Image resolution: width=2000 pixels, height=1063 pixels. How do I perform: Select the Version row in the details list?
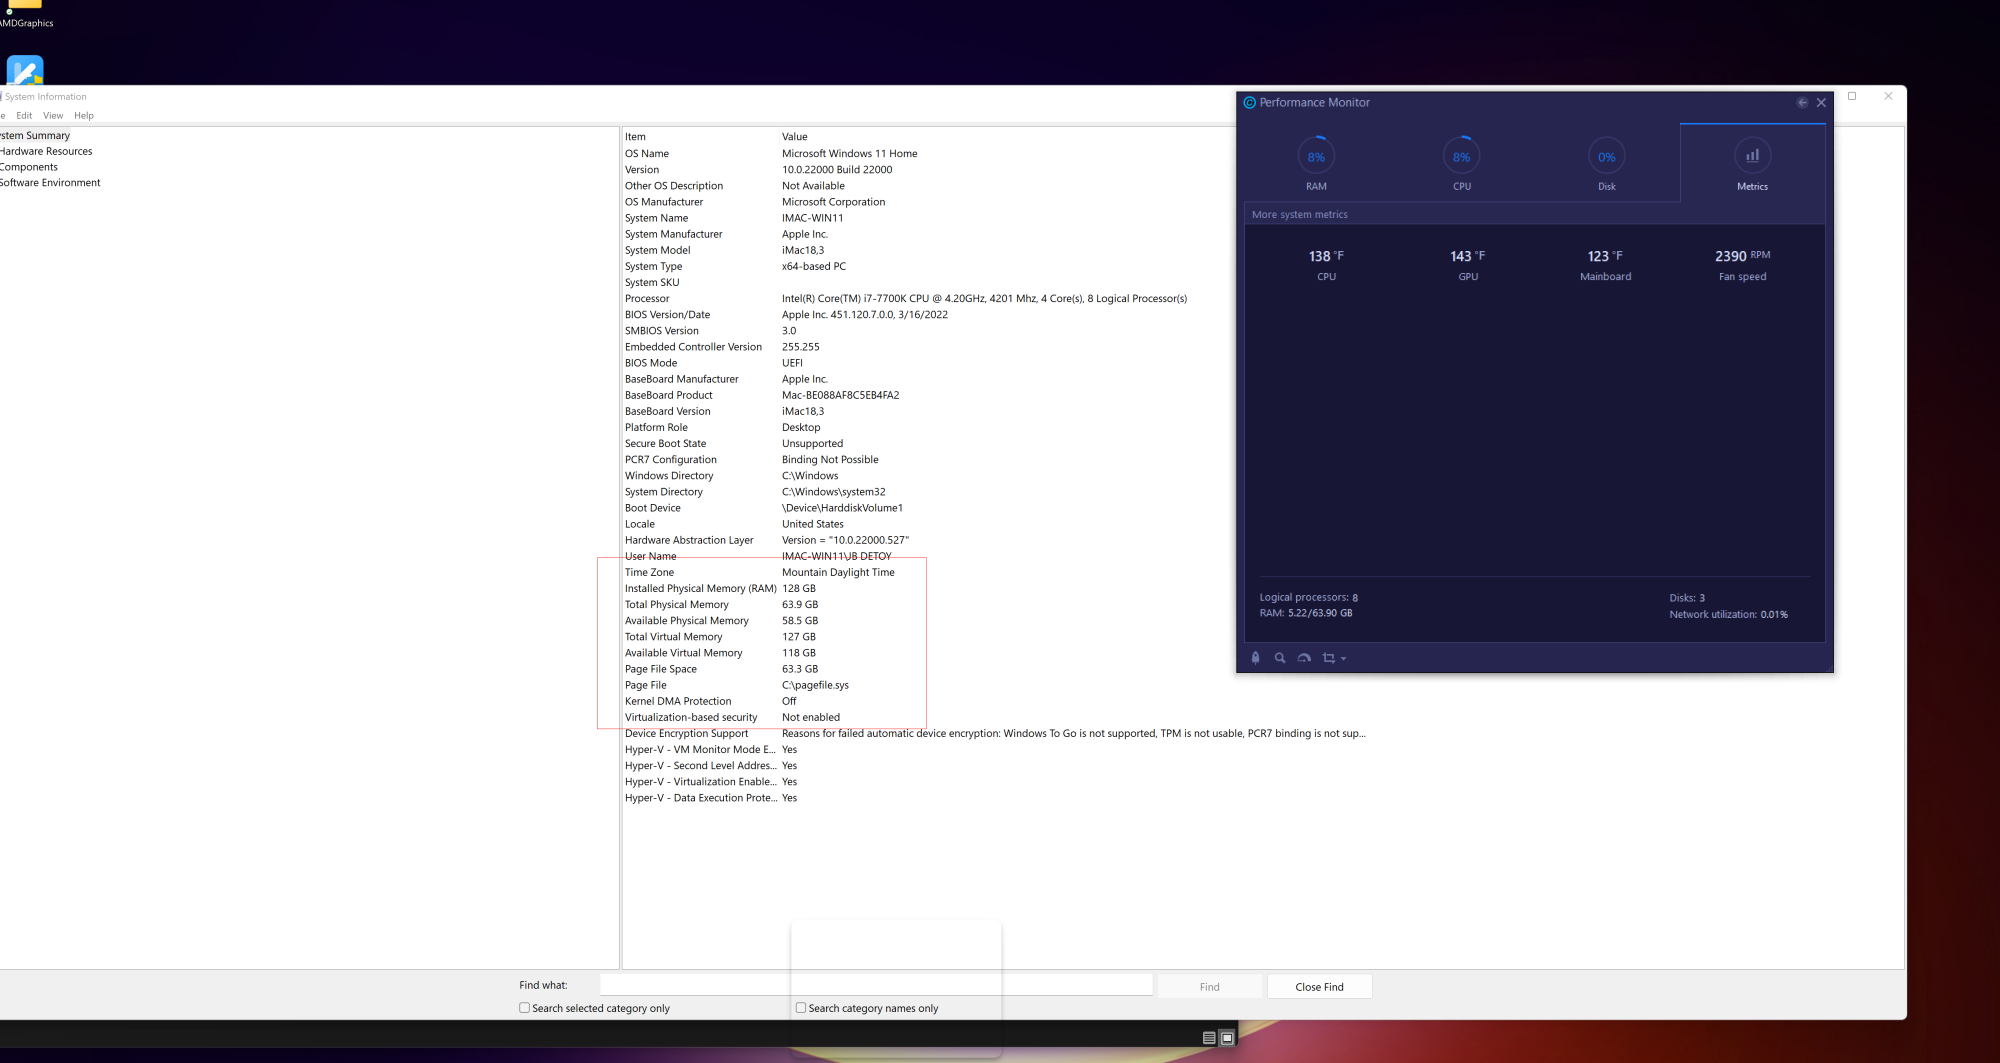[758, 170]
